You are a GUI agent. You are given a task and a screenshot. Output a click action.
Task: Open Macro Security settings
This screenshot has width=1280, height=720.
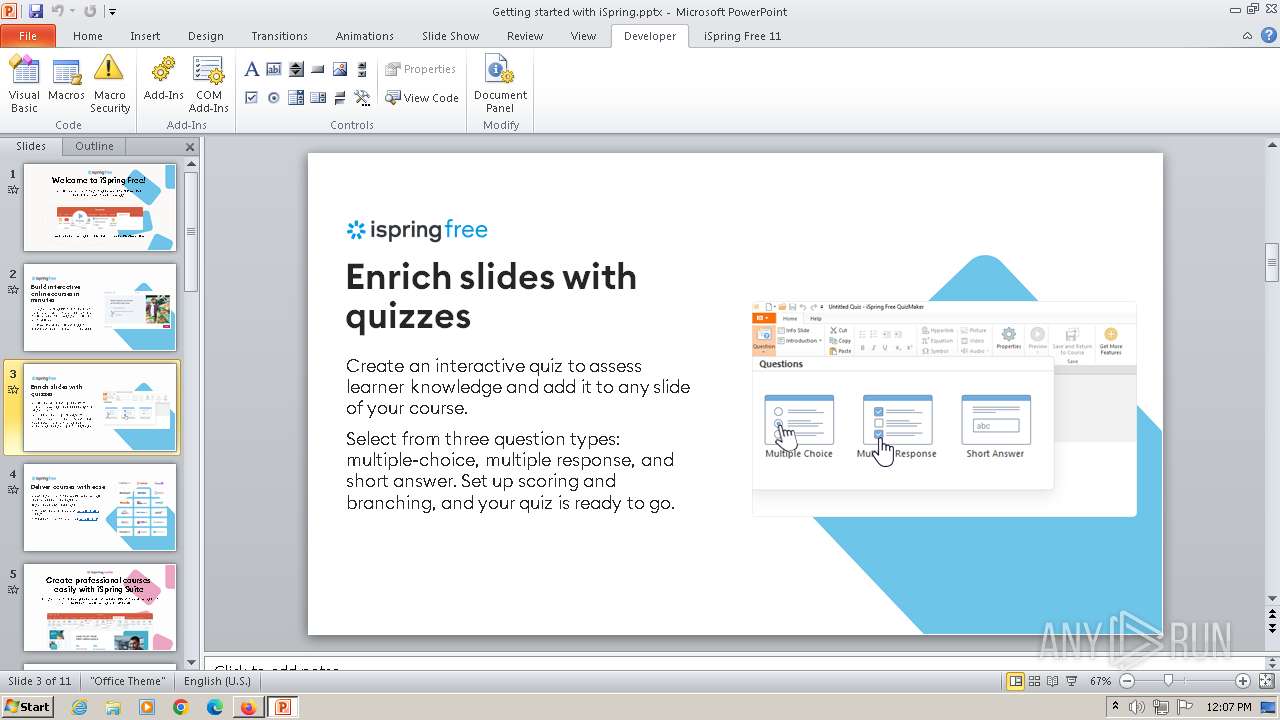point(110,84)
